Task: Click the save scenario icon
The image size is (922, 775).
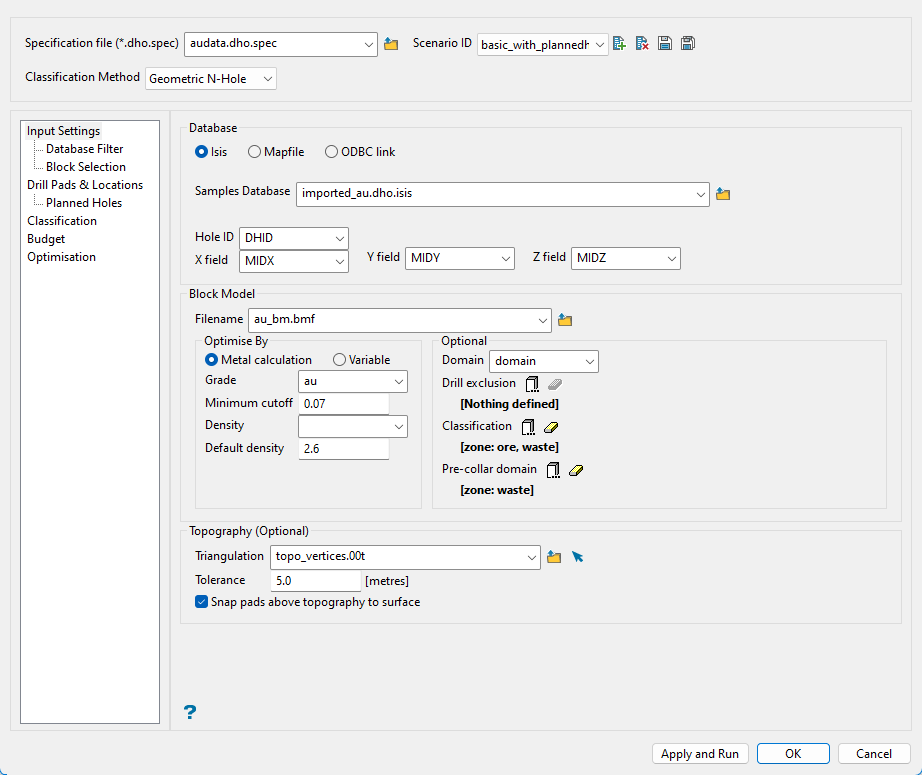Action: click(665, 43)
